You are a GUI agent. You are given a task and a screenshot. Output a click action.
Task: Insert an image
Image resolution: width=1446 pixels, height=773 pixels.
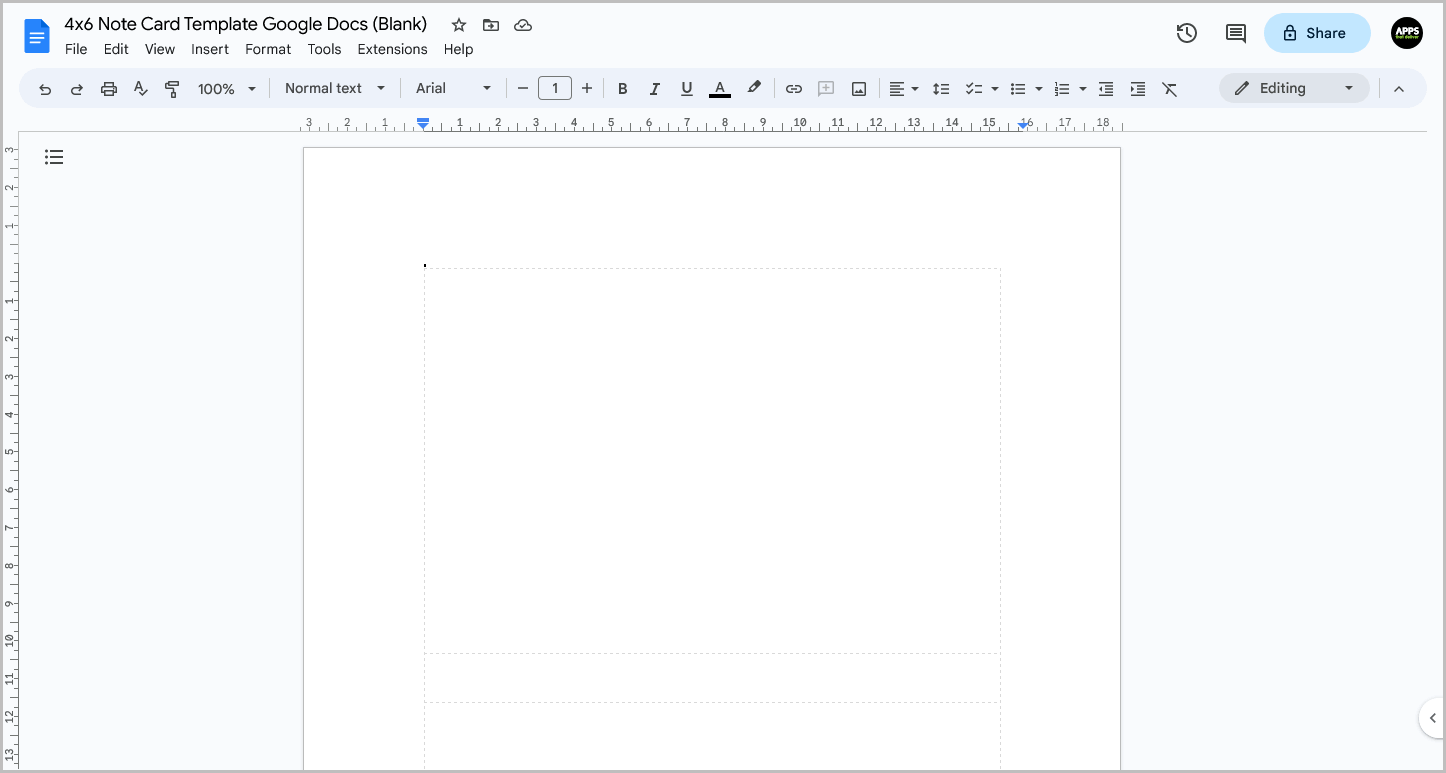click(x=858, y=88)
